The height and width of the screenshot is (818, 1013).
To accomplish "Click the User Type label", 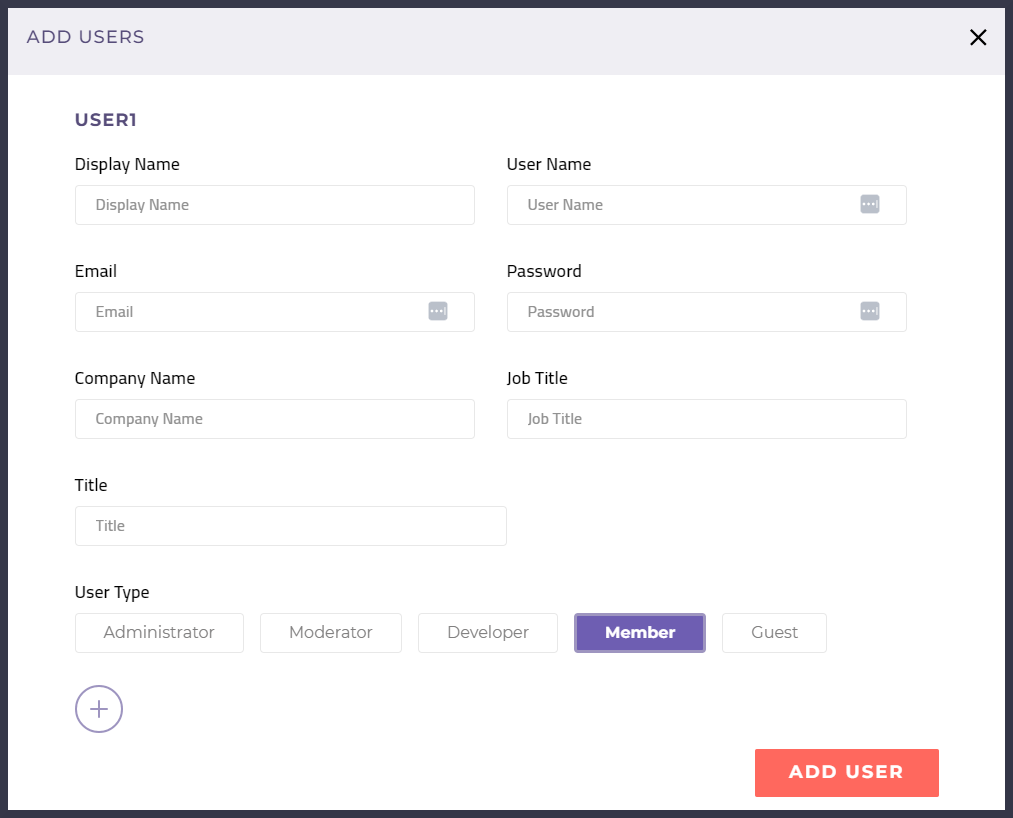I will (112, 592).
